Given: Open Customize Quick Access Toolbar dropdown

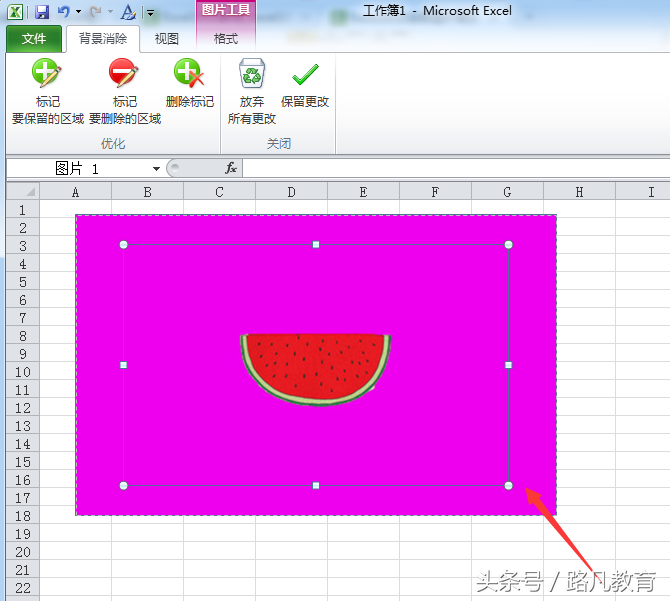Looking at the screenshot, I should 150,13.
